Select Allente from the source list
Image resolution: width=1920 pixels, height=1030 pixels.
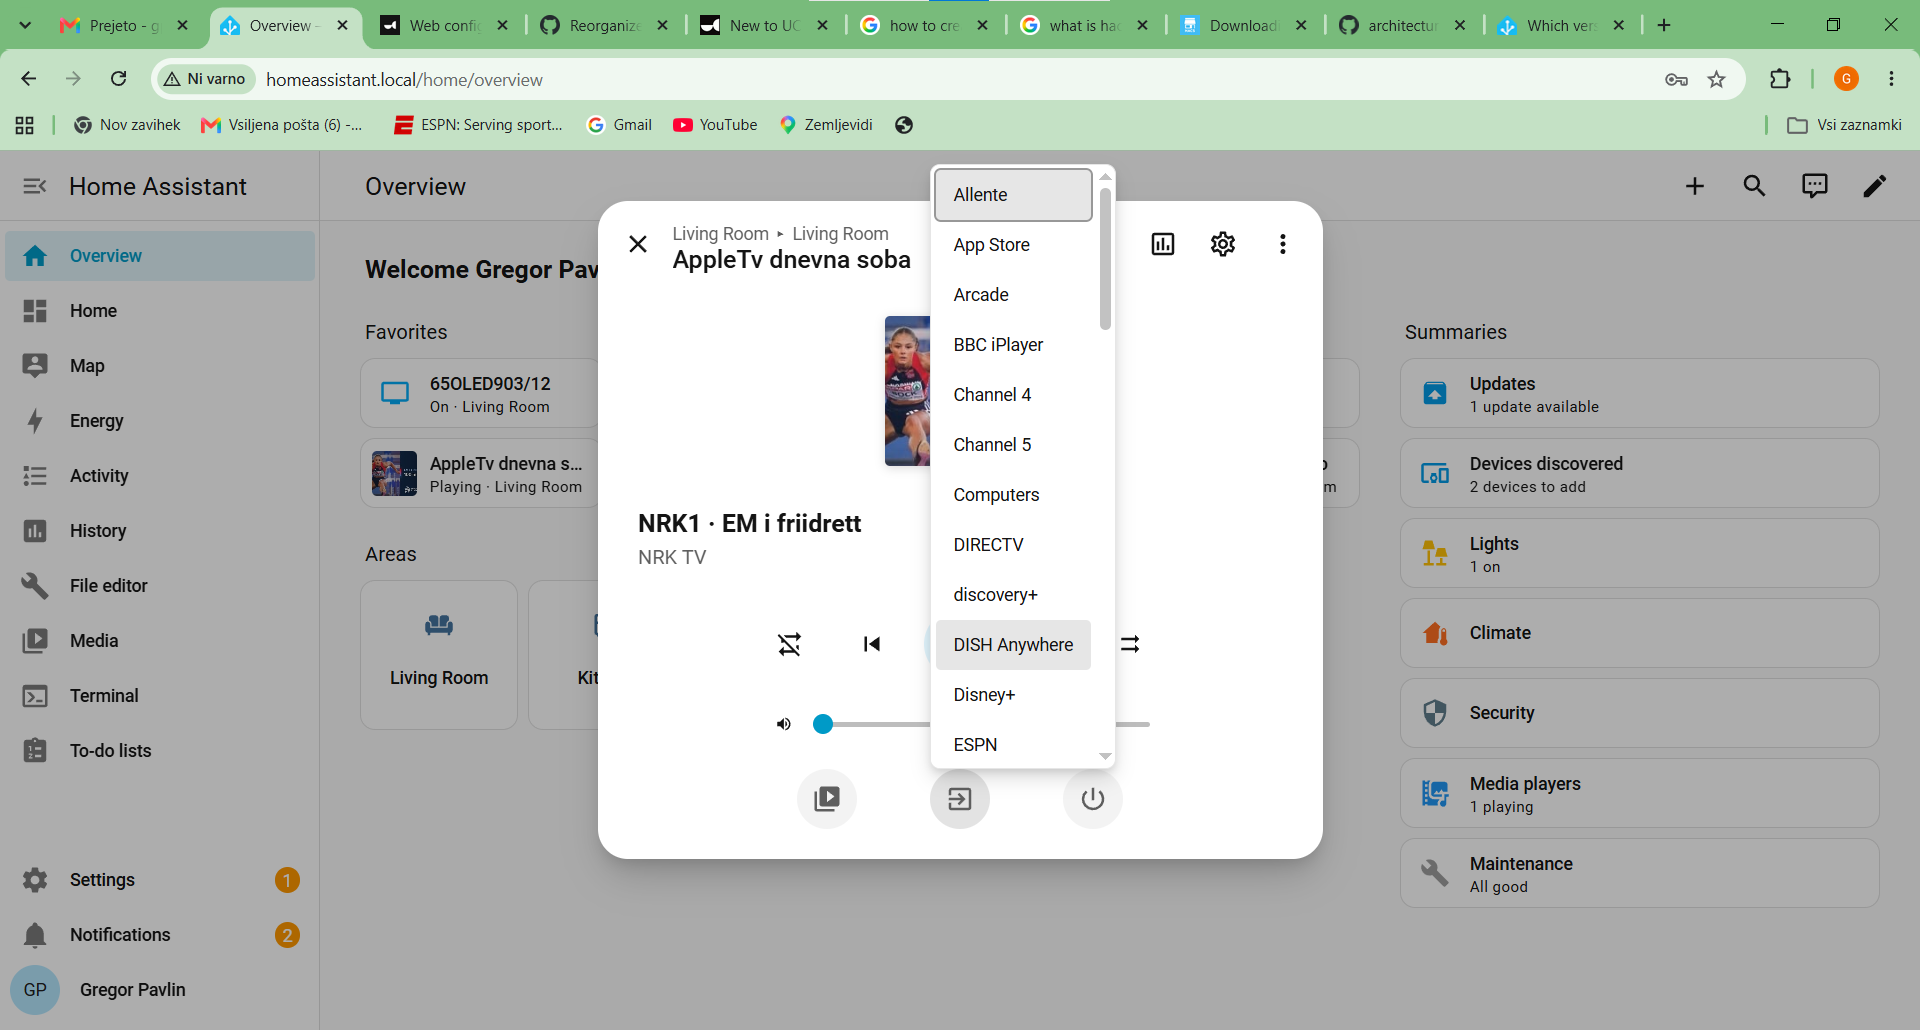click(x=1013, y=195)
